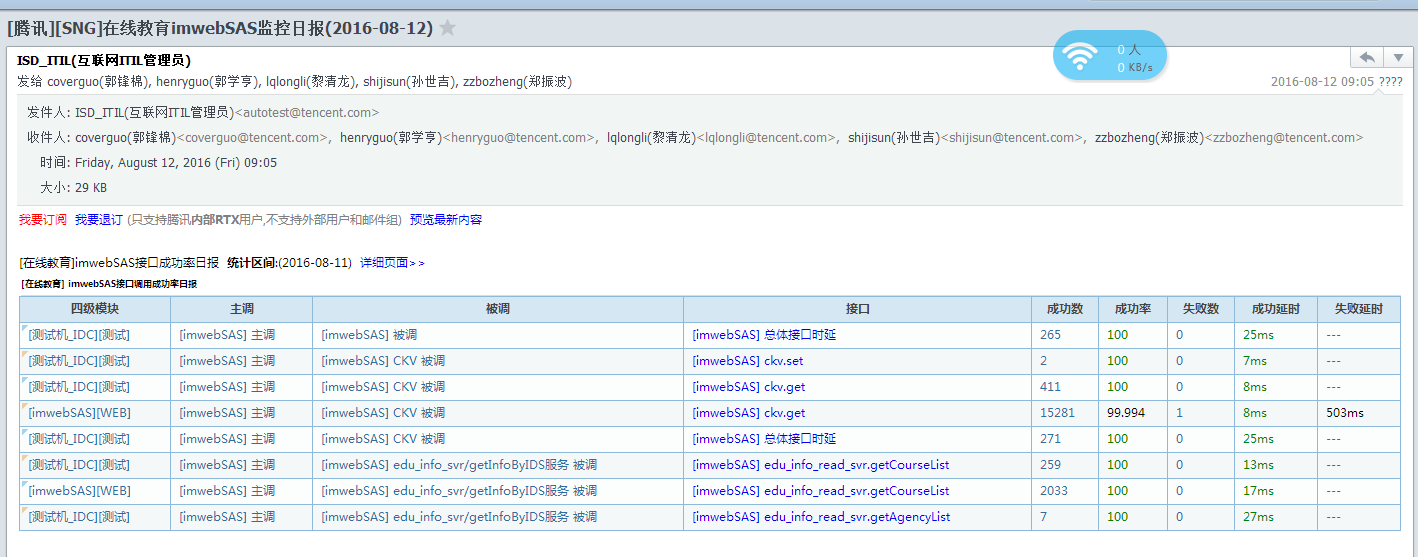1418x557 pixels.
Task: Open the 预览最新内容 link
Action: pyautogui.click(x=446, y=220)
